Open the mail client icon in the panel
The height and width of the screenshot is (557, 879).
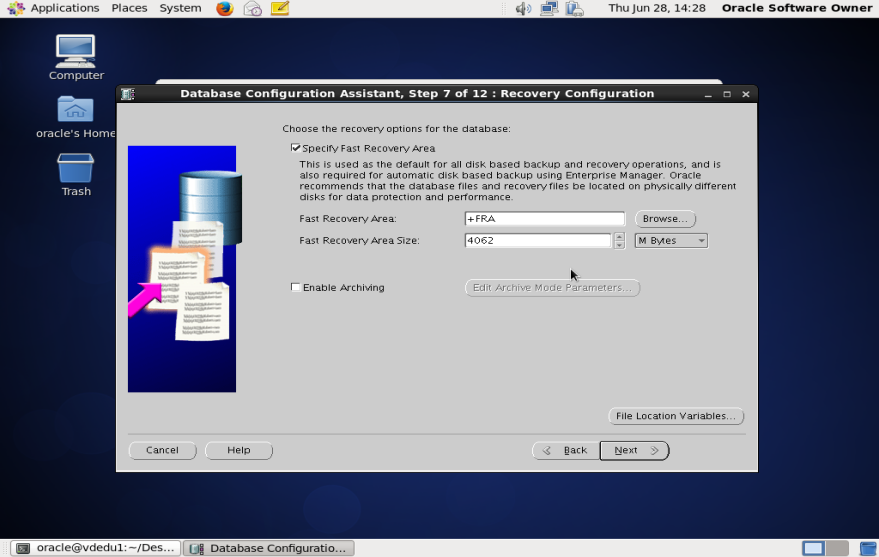point(252,8)
